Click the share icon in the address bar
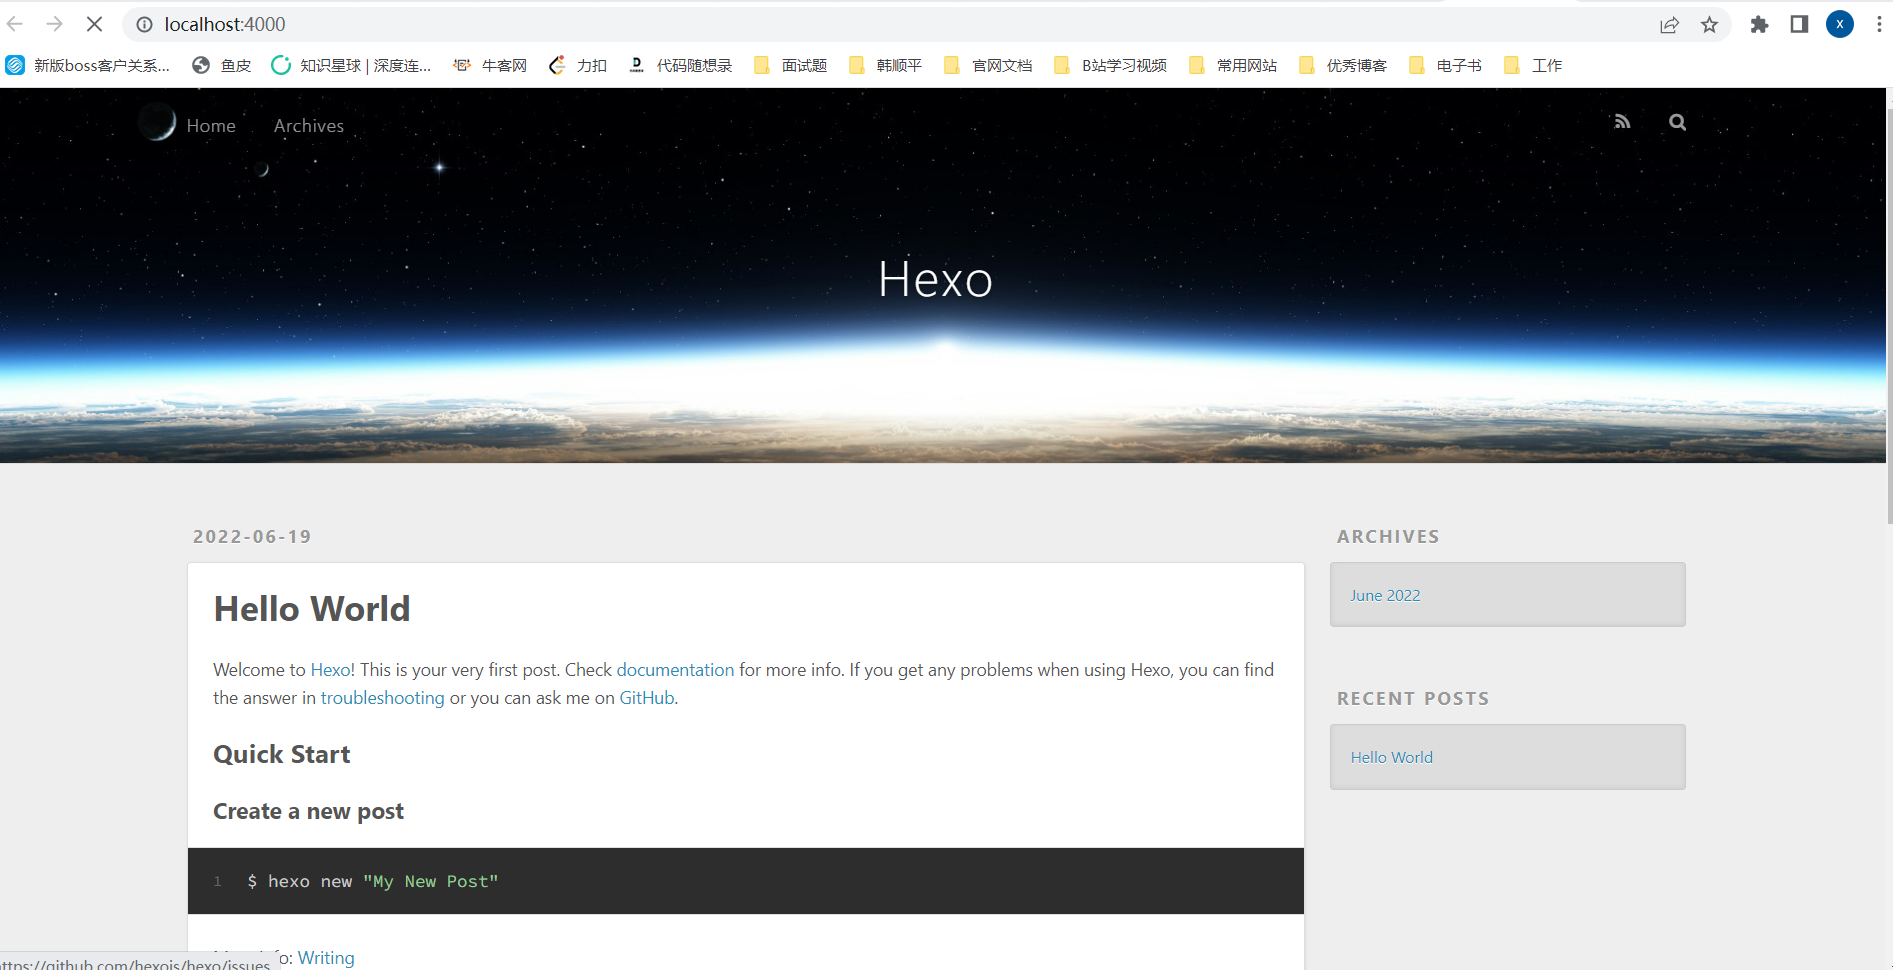This screenshot has height=970, width=1893. pyautogui.click(x=1669, y=24)
